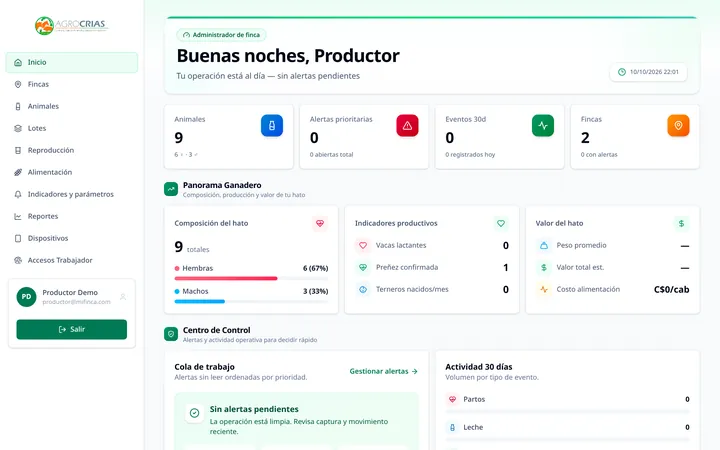Open Accesos Trabajador

click(72, 261)
